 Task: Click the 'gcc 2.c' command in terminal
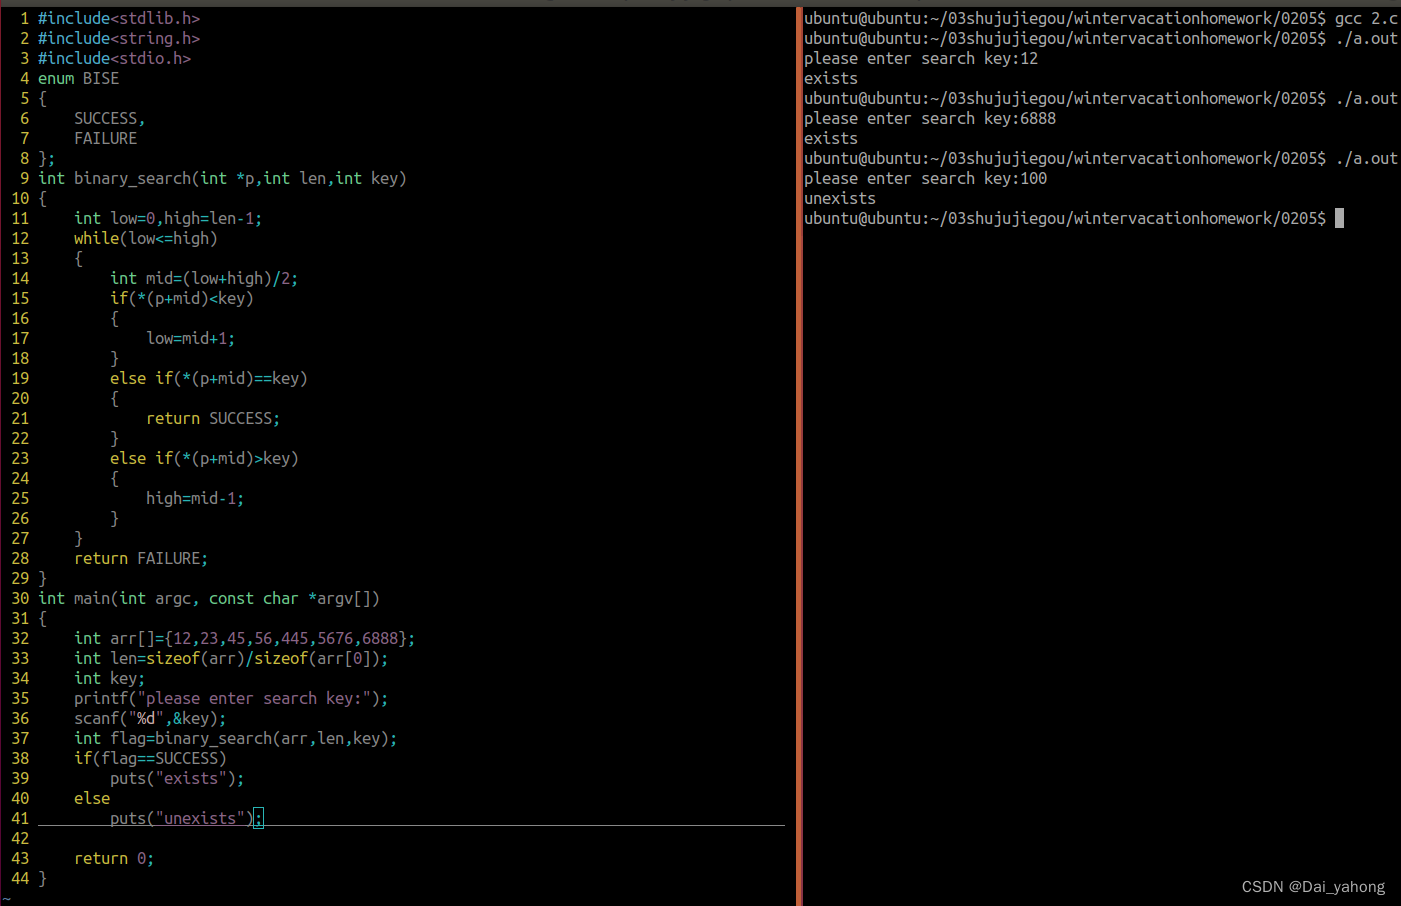1366,18
